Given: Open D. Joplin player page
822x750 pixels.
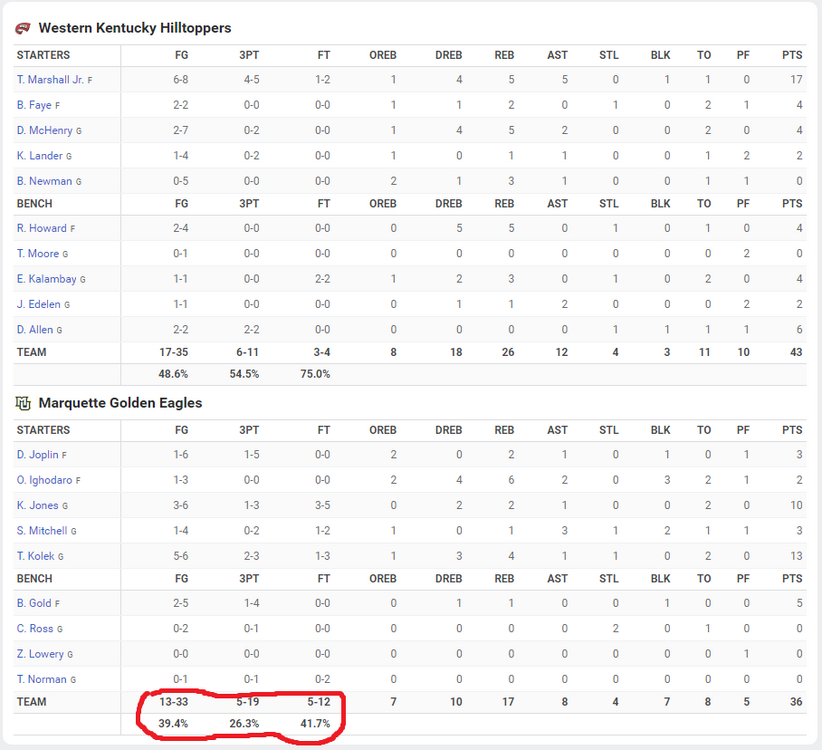Looking at the screenshot, I should pos(37,455).
